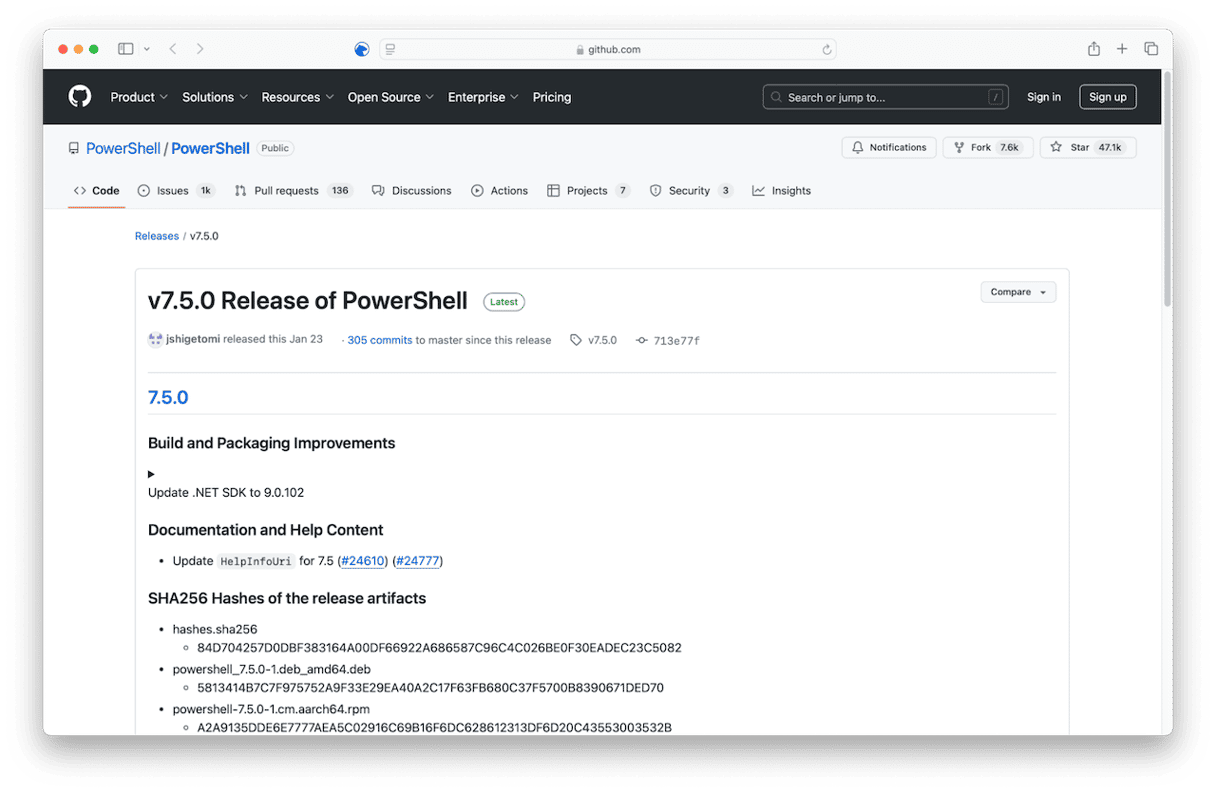Toggle Safari sidebar icon
This screenshot has width=1216, height=793.
tap(126, 49)
